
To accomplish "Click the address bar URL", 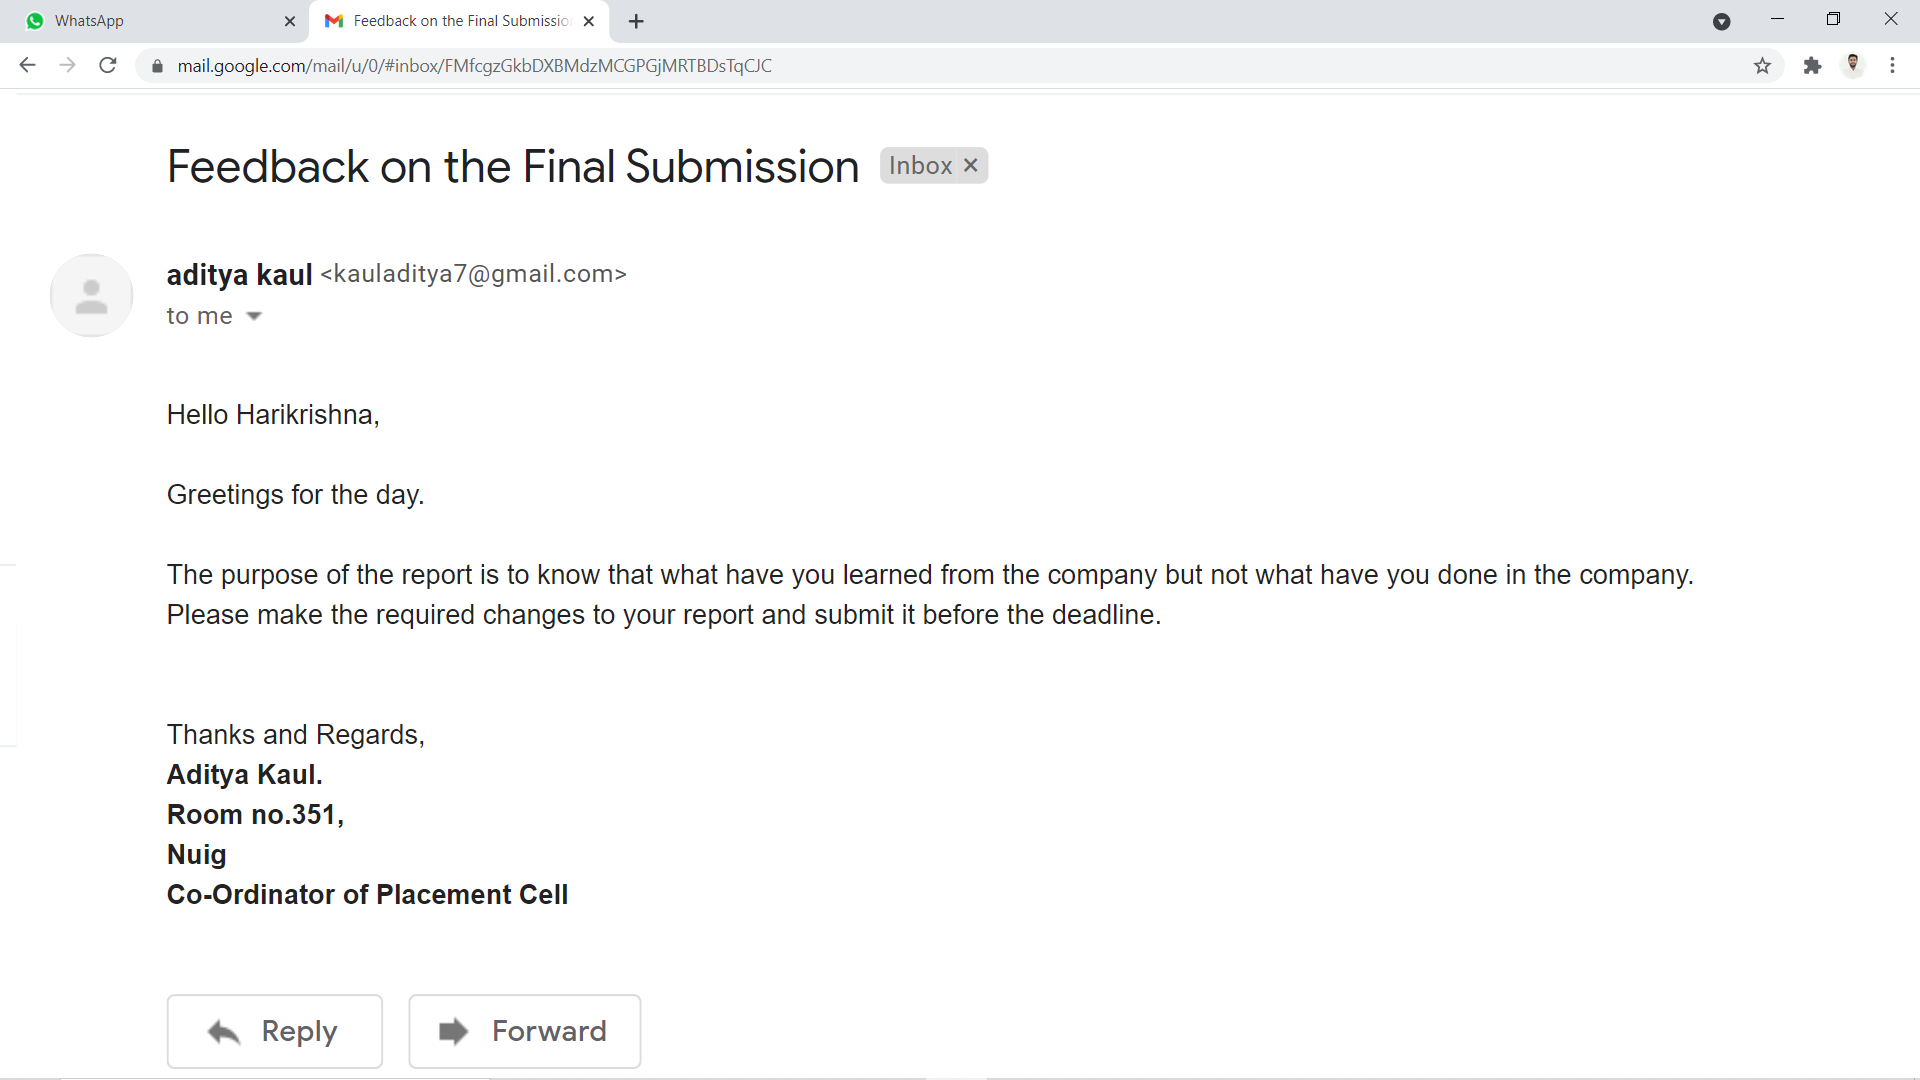I will tap(474, 66).
